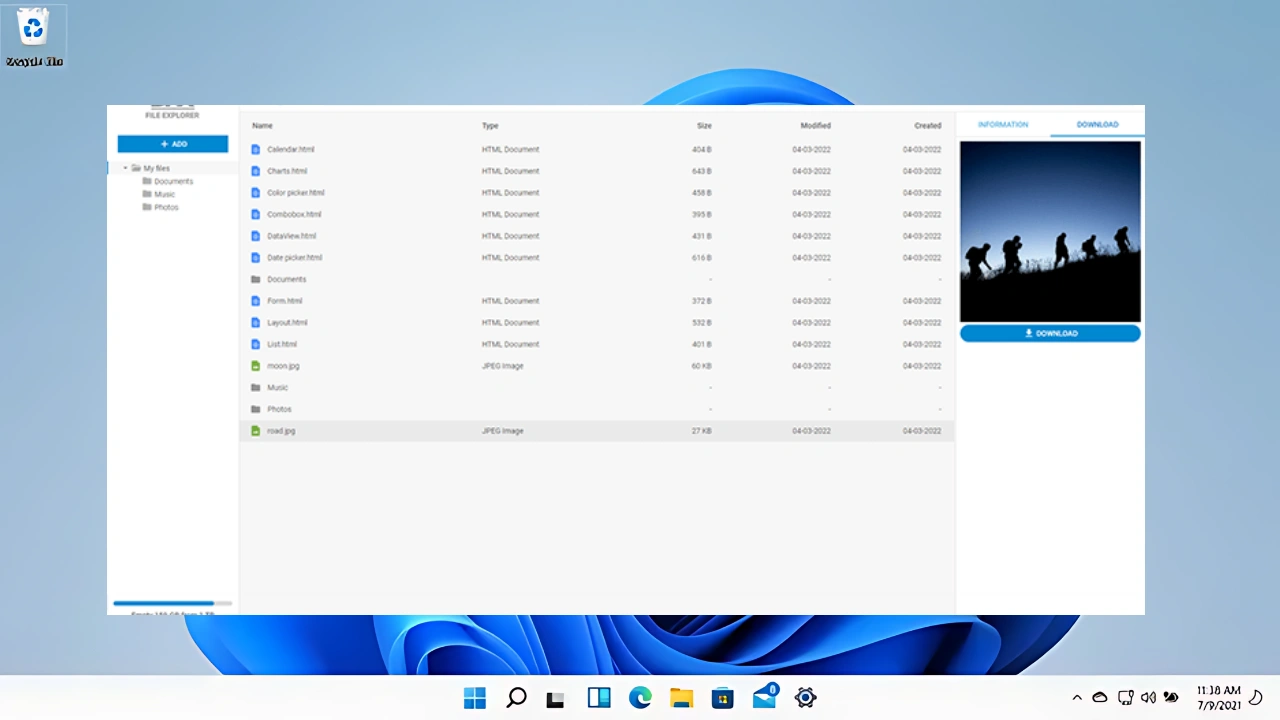Click the 27 KB size of road.jpg

tap(702, 431)
